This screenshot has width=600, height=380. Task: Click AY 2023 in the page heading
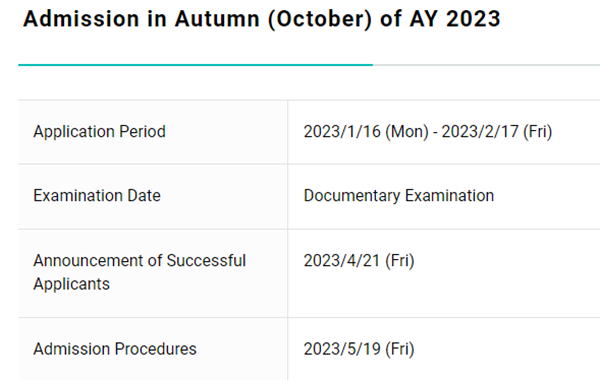pyautogui.click(x=455, y=19)
